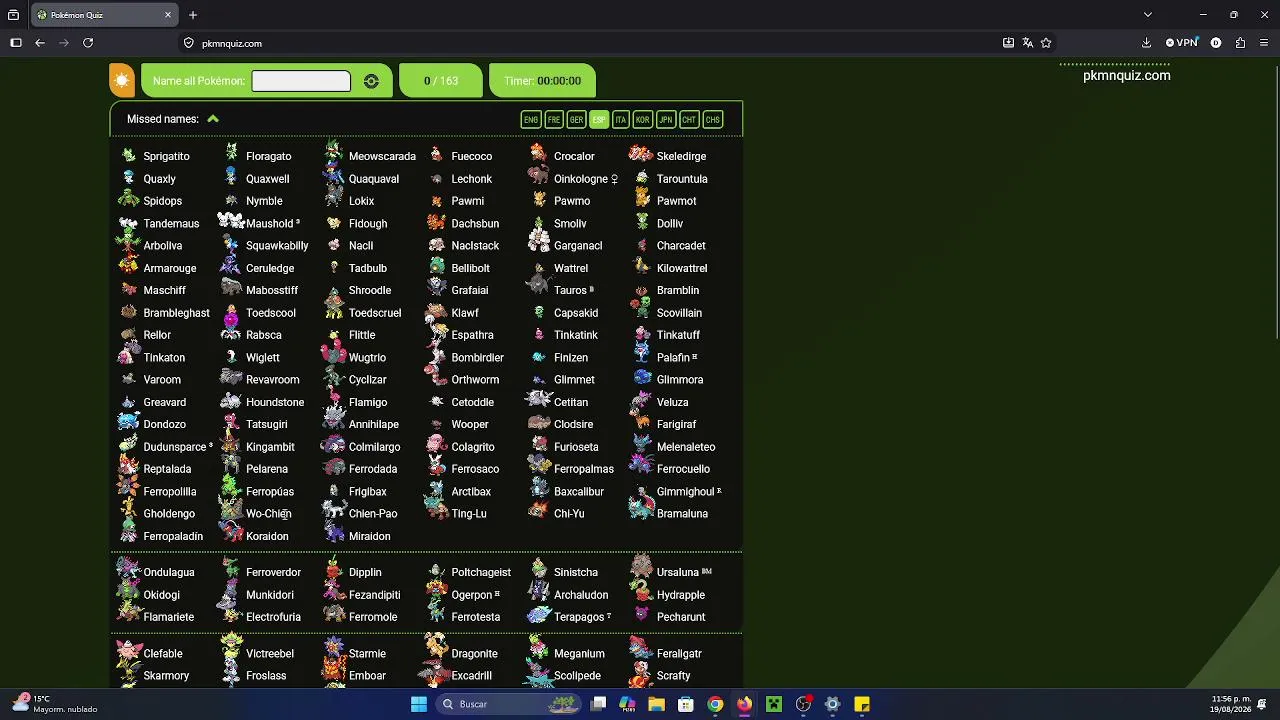The height and width of the screenshot is (720, 1280).
Task: Click the Quaquaval name
Action: tap(374, 179)
